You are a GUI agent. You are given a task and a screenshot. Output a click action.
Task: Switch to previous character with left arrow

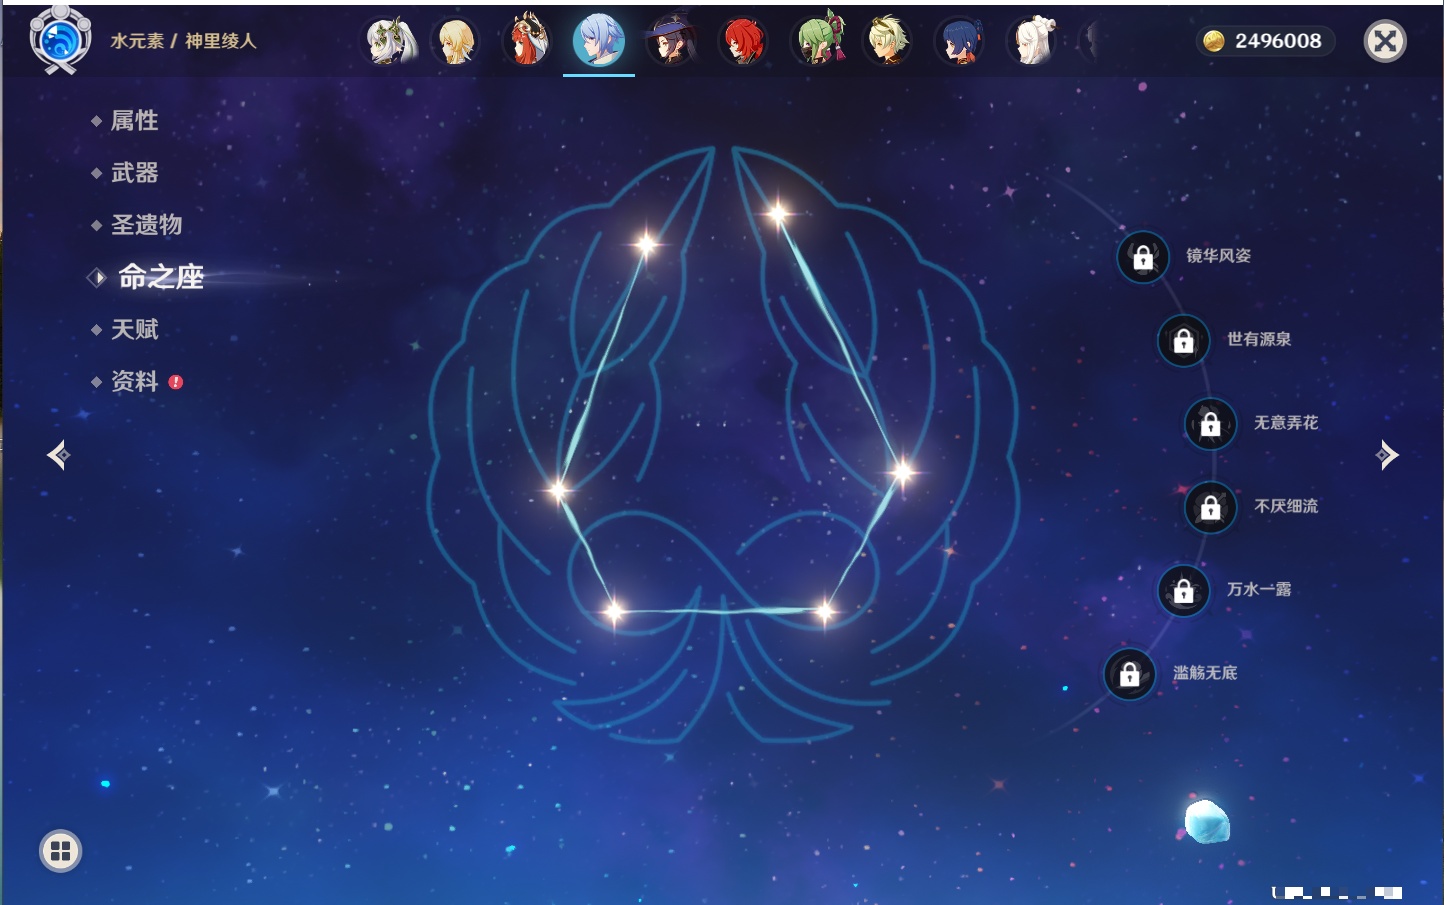[58, 455]
